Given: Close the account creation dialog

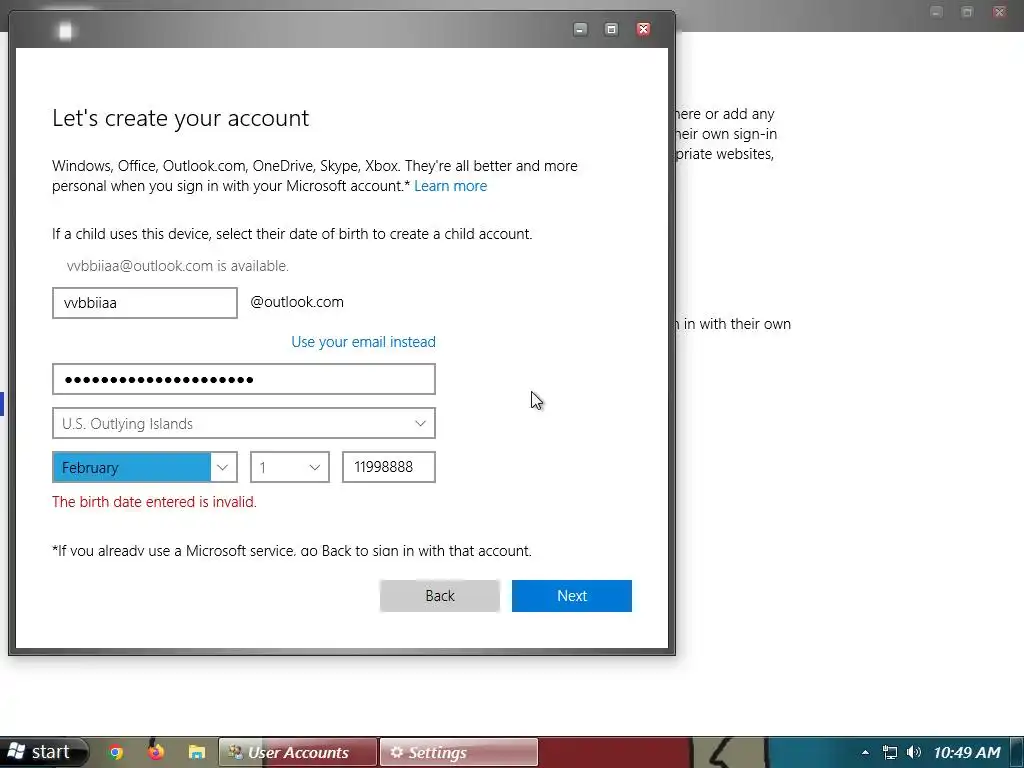Looking at the screenshot, I should (x=643, y=29).
